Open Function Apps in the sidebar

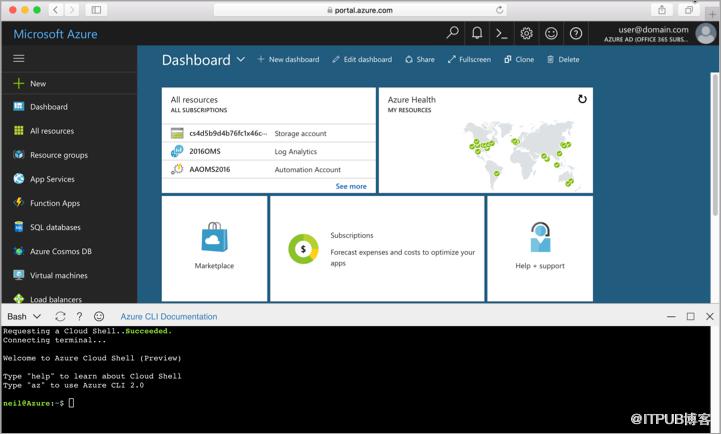(x=69, y=203)
